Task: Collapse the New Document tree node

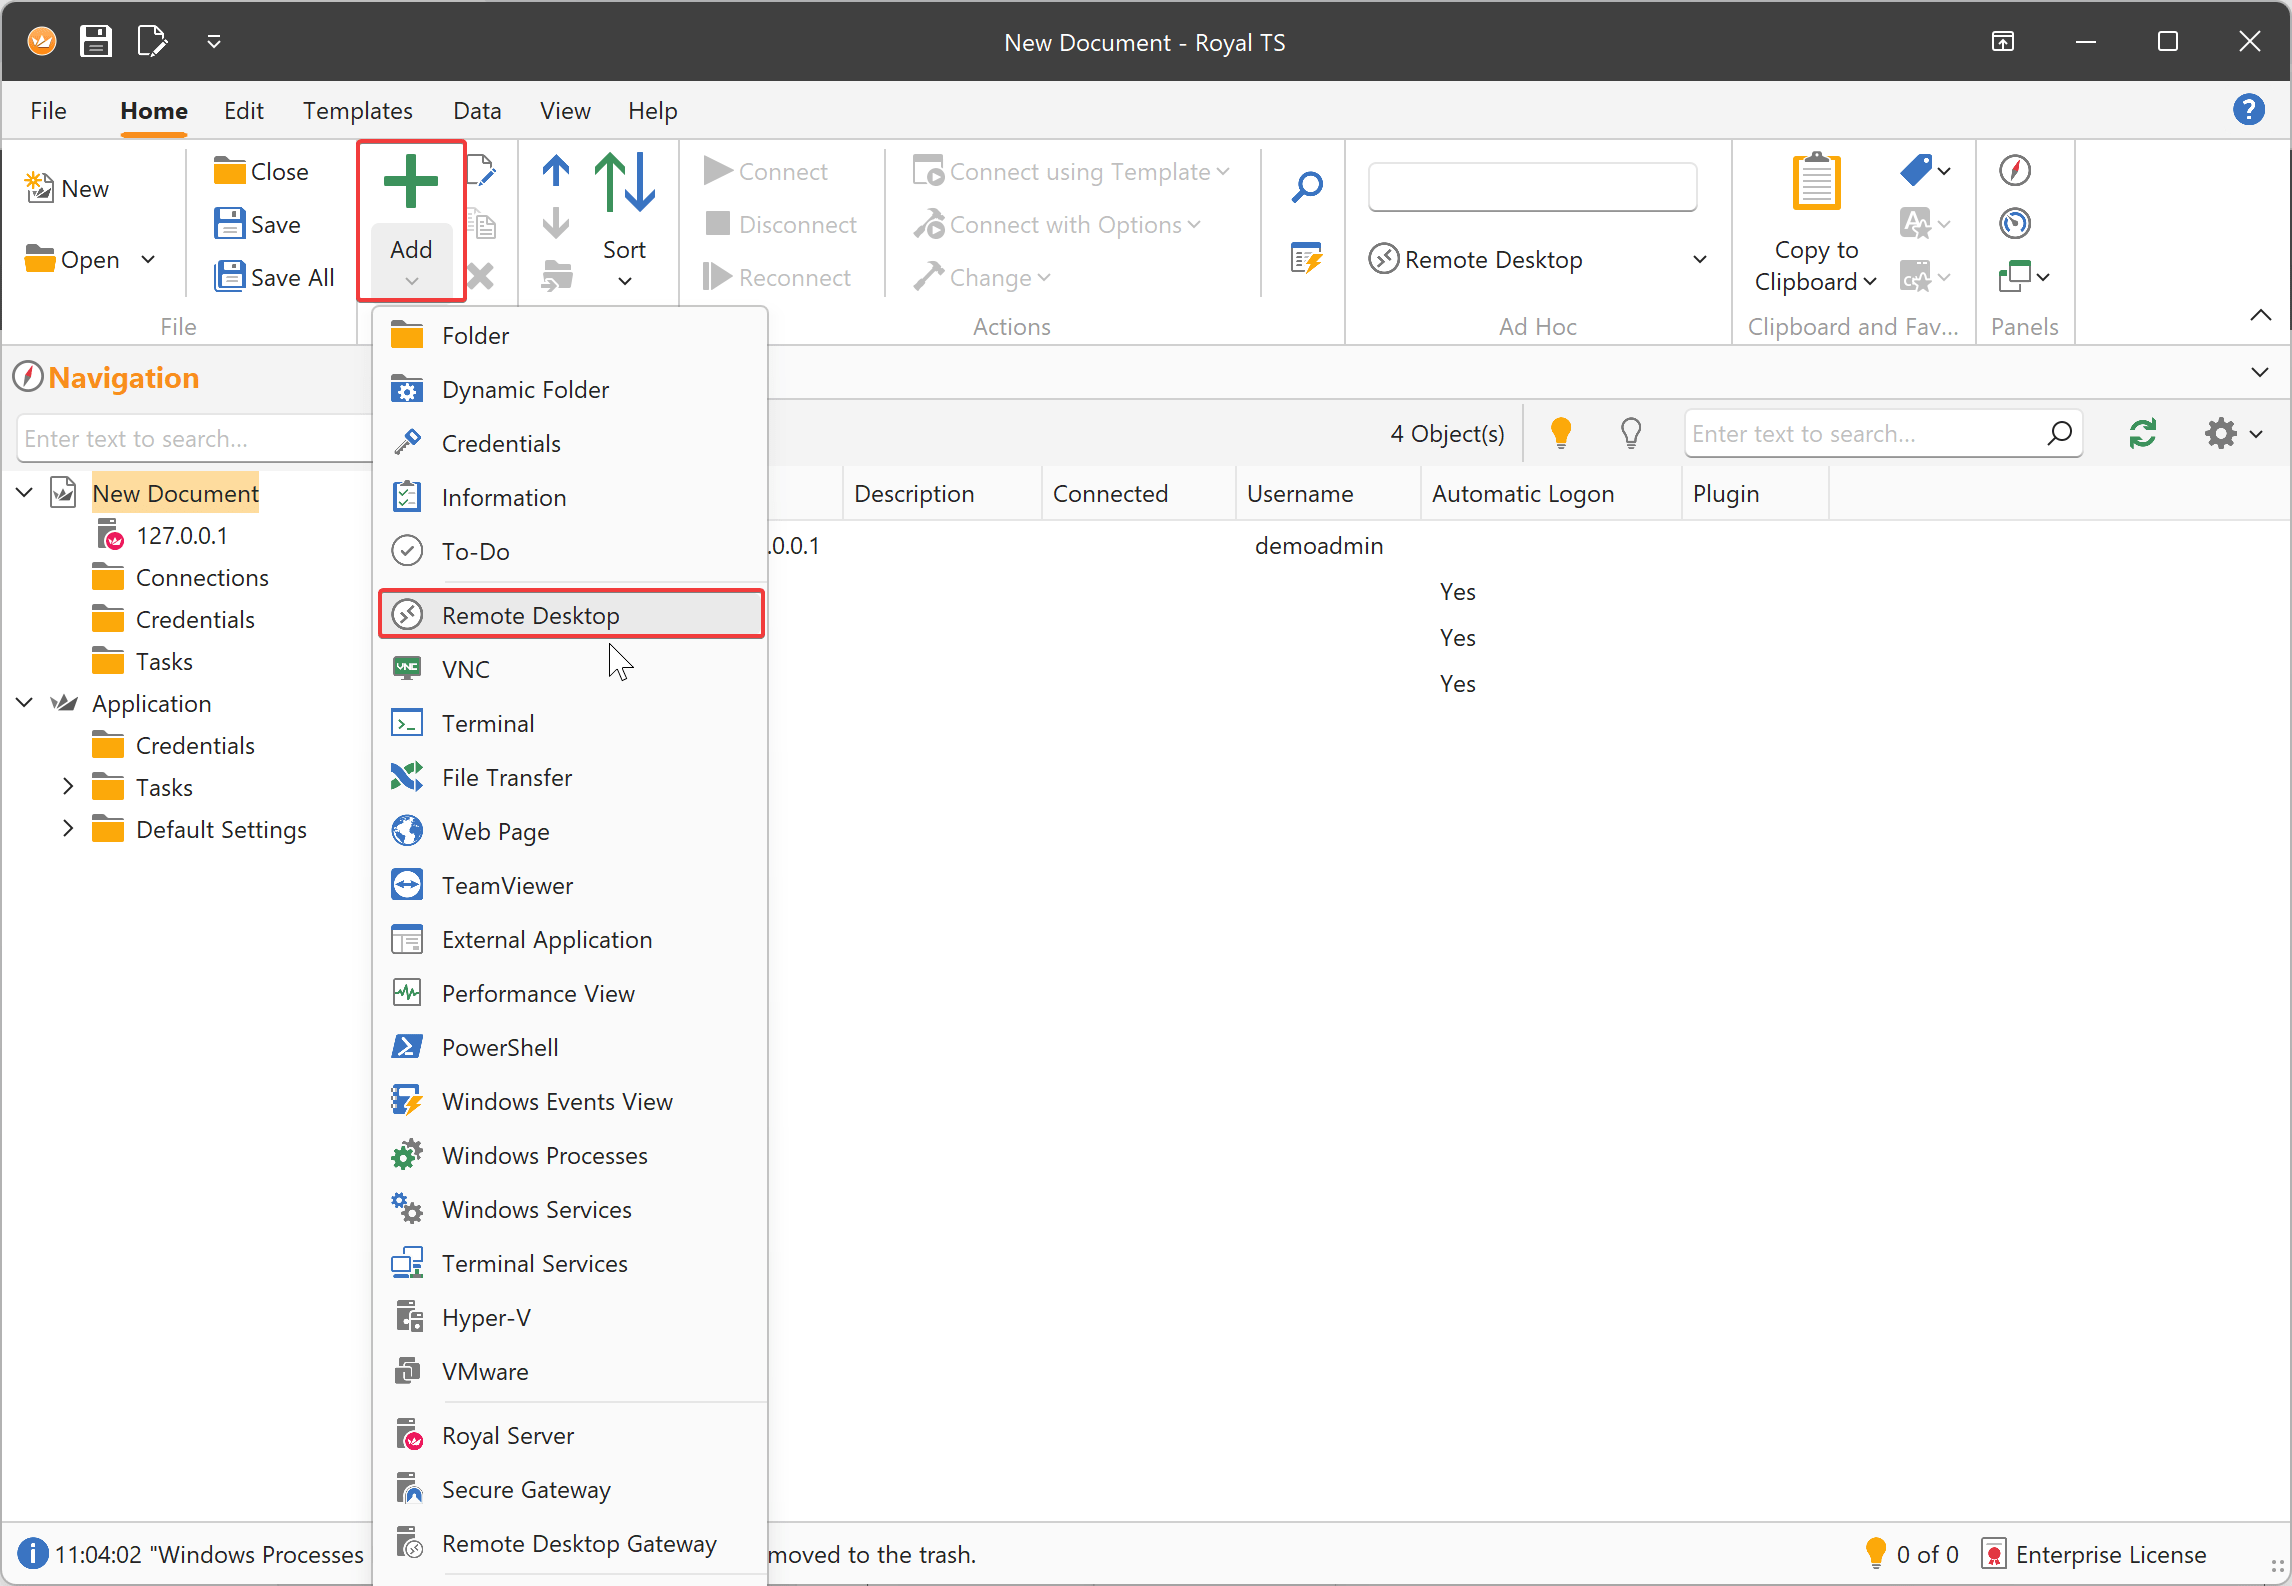Action: tap(22, 492)
